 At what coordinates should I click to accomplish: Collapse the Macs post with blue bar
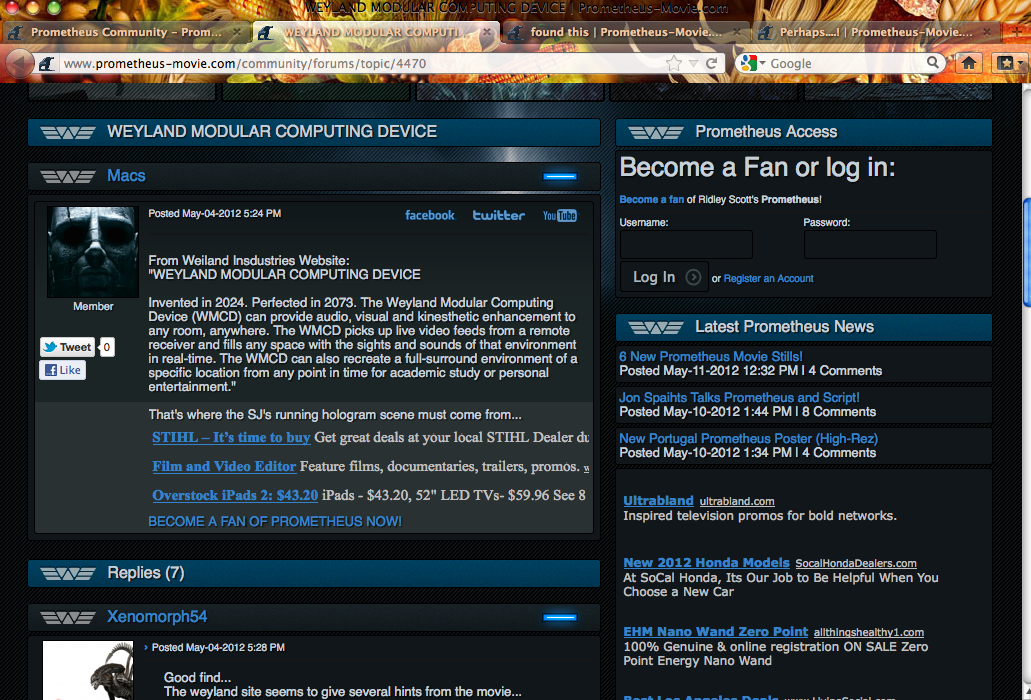(x=560, y=177)
